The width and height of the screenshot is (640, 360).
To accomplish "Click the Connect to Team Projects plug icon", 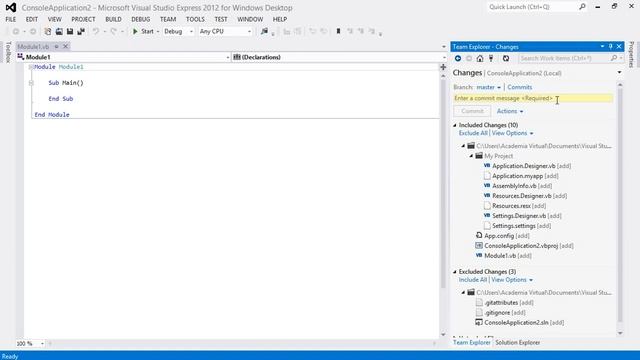I will coord(491,58).
